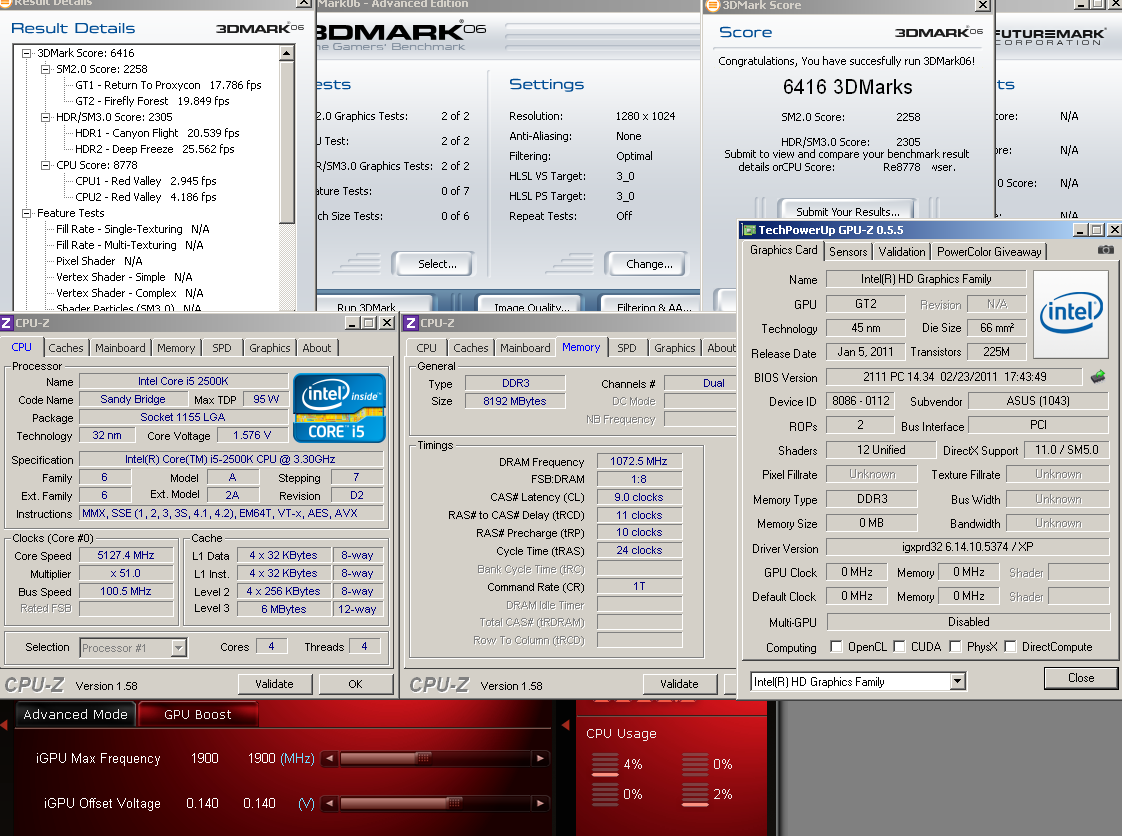The width and height of the screenshot is (1122, 836).
Task: Enable the CUDA checkbox
Action: tap(899, 646)
